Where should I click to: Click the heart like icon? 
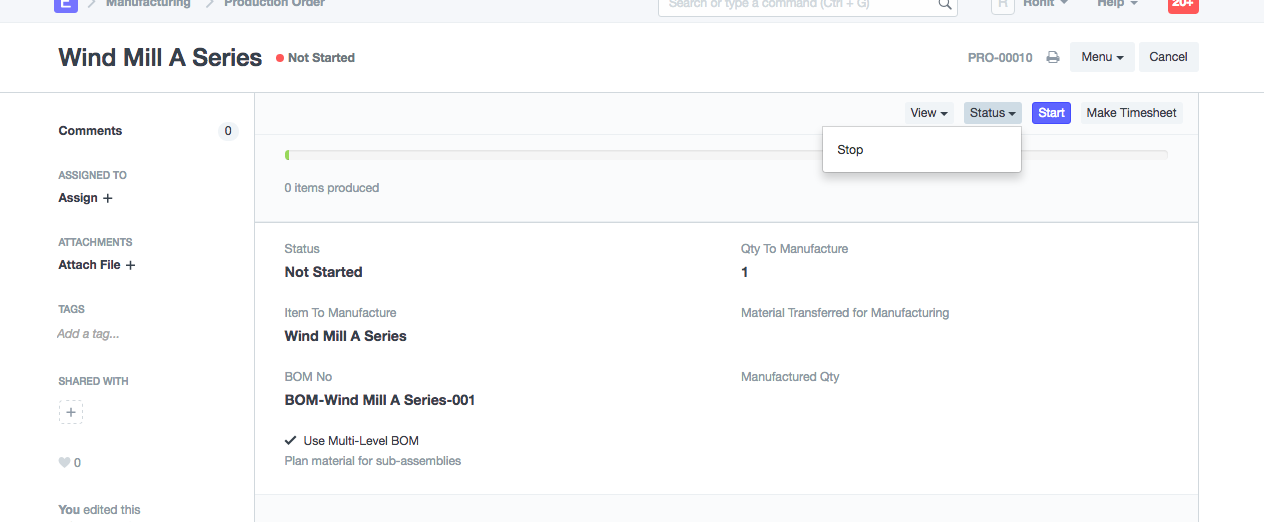(x=64, y=463)
